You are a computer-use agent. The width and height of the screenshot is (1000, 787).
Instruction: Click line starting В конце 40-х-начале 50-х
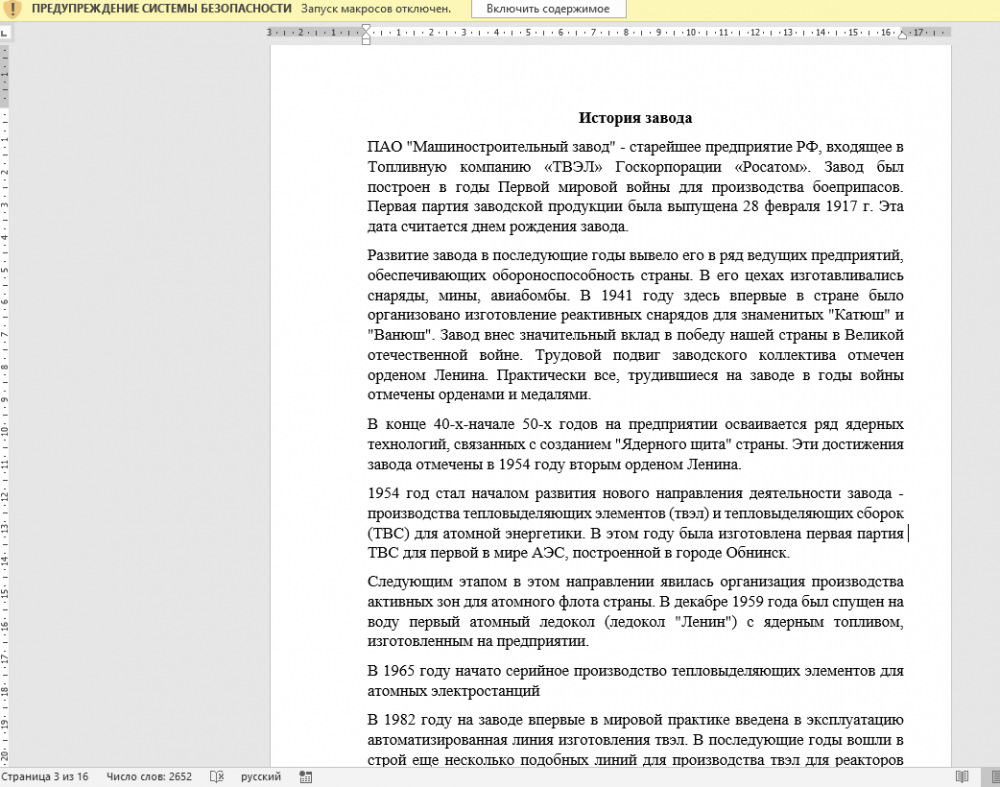click(x=635, y=425)
